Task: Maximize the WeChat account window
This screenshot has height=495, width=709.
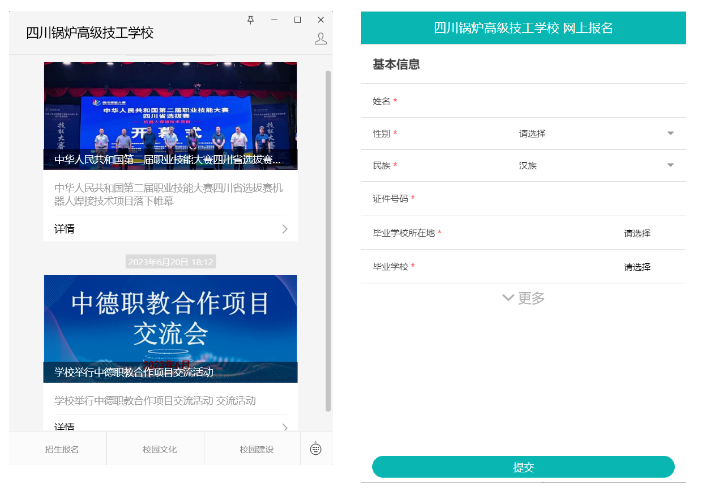Action: pyautogui.click(x=297, y=20)
